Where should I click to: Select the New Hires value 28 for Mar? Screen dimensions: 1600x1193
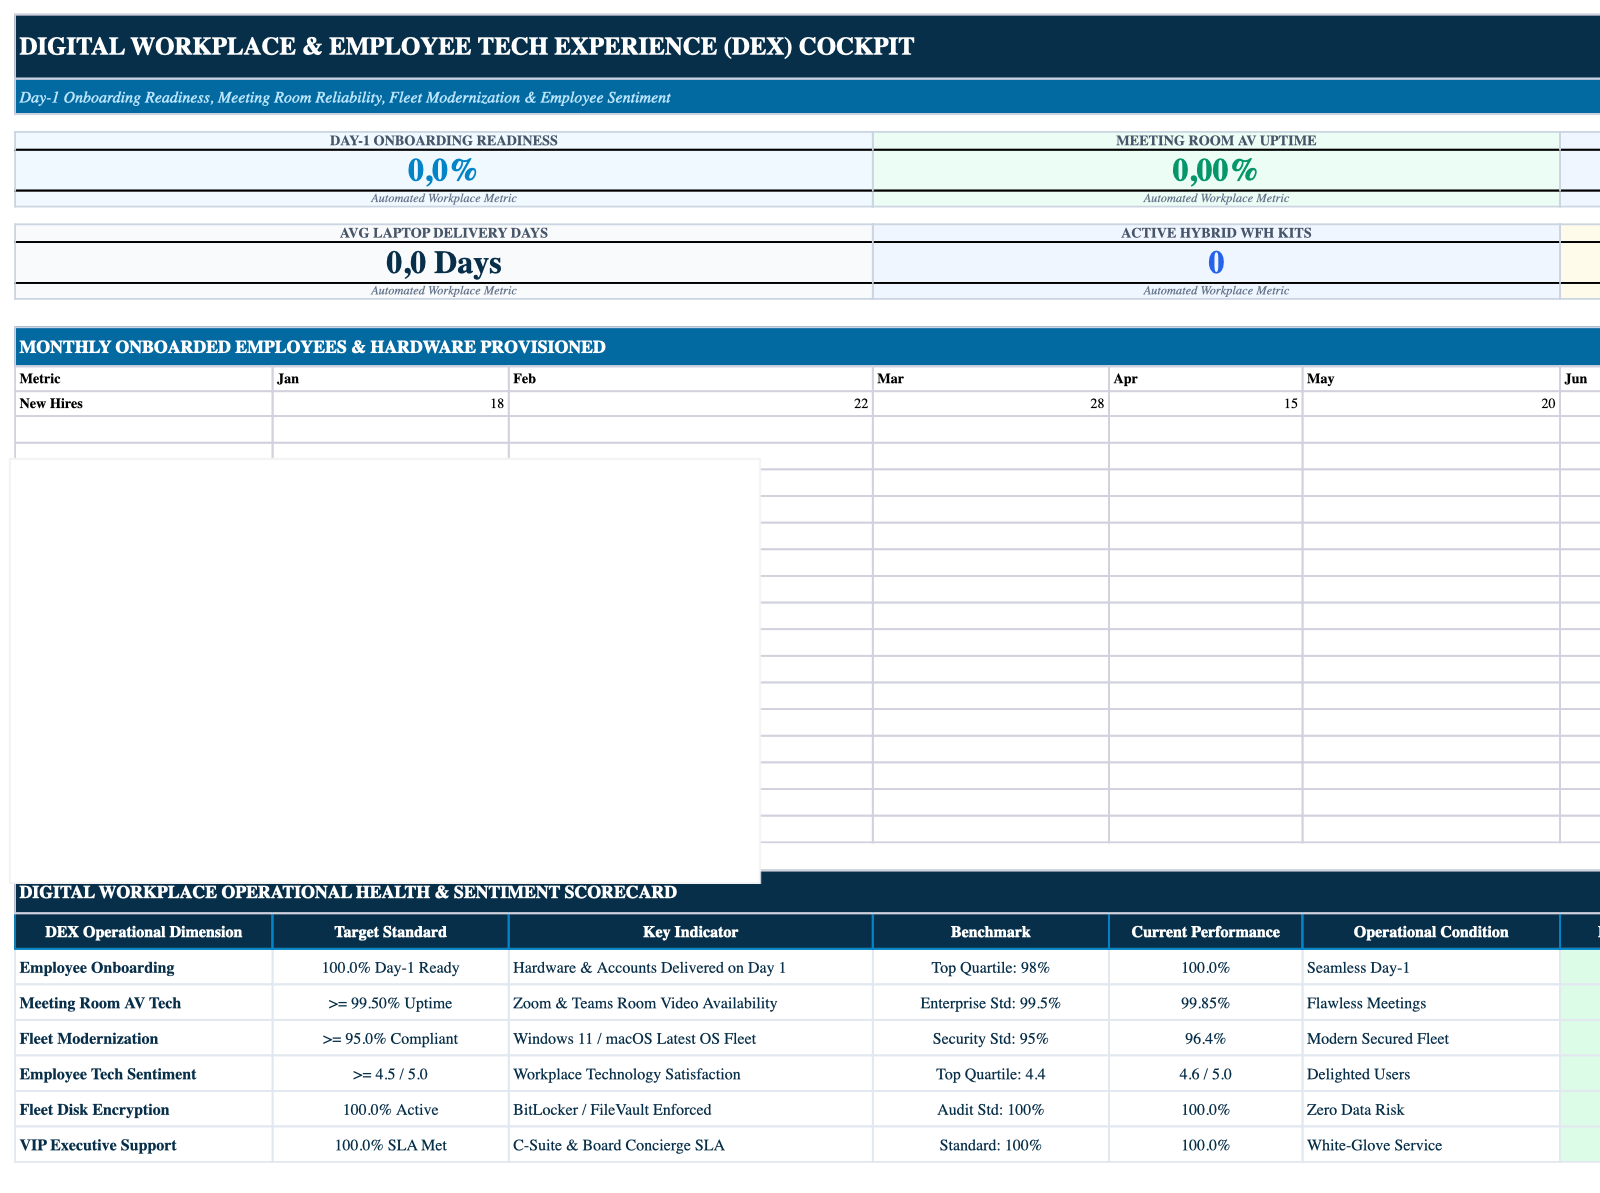point(991,404)
